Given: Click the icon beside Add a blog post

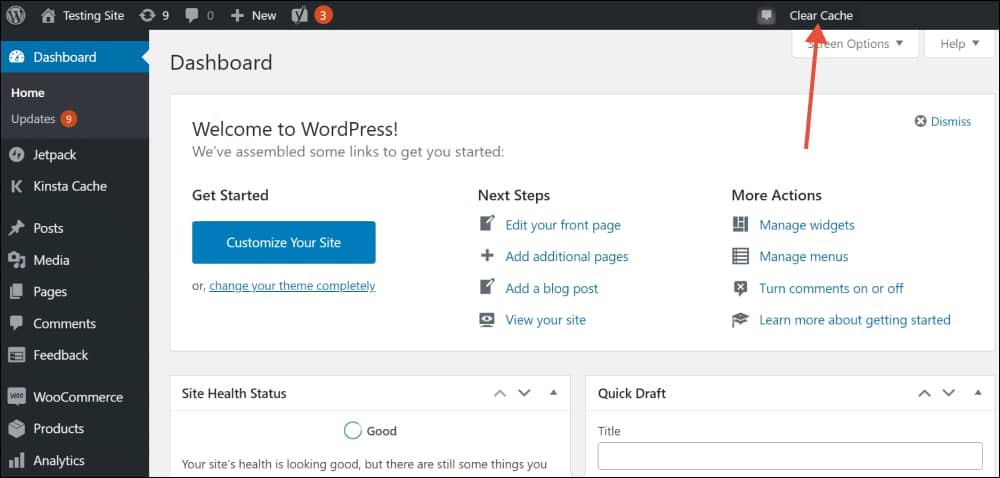Looking at the screenshot, I should [x=487, y=287].
